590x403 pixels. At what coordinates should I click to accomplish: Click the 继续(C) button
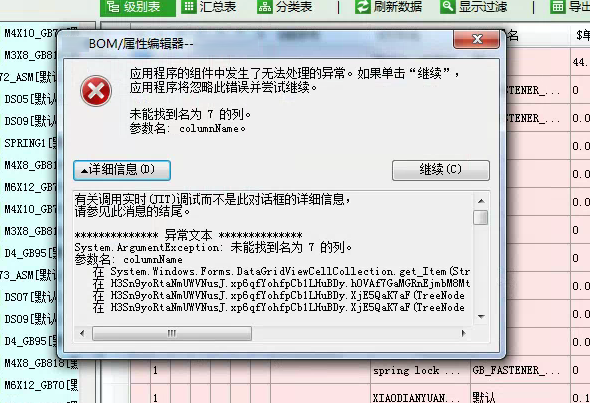[441, 170]
